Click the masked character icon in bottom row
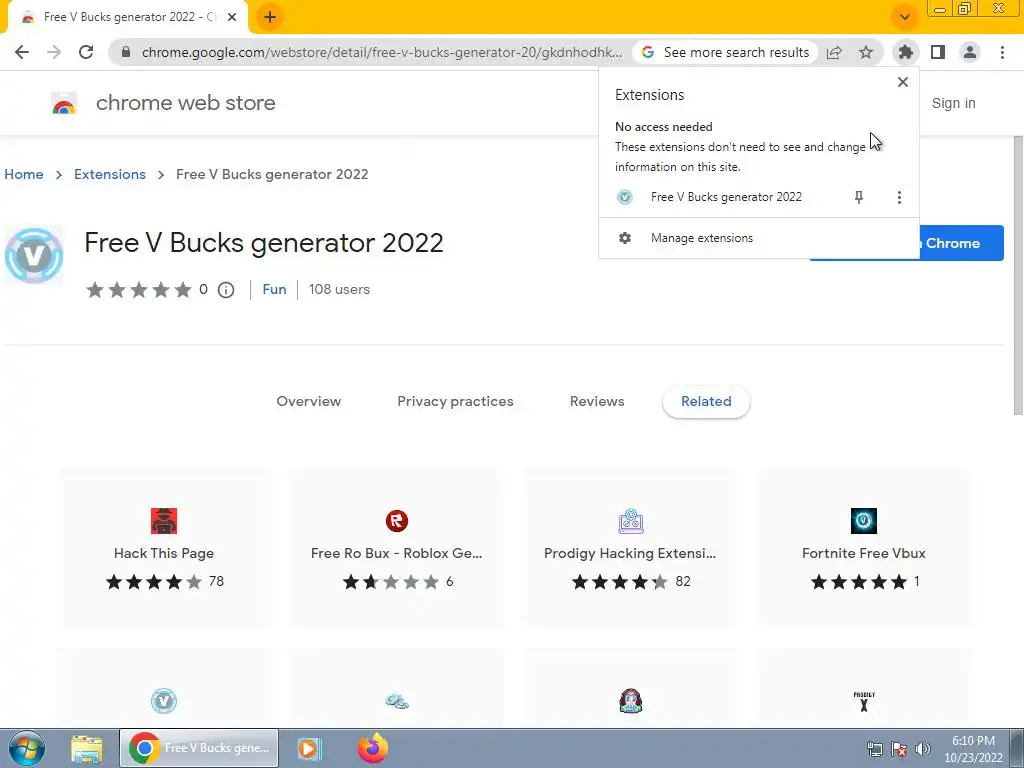The image size is (1024, 768). [x=630, y=701]
